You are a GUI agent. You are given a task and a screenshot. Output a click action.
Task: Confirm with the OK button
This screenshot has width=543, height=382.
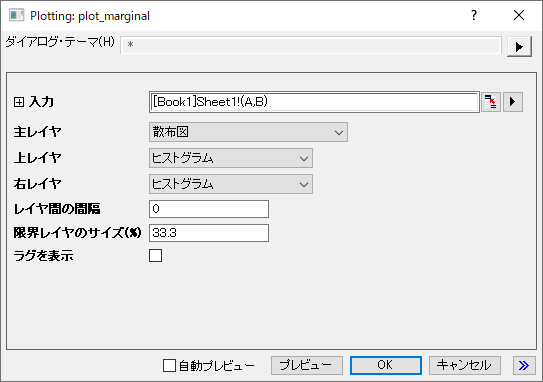[386, 365]
